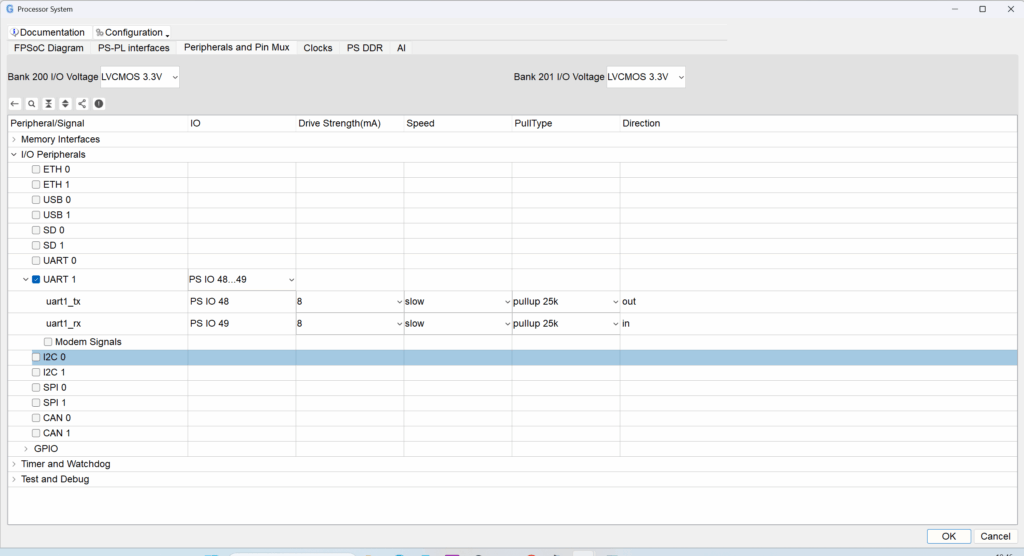Collapse all rows using the toolbar icon
1024x556 pixels.
[48, 104]
